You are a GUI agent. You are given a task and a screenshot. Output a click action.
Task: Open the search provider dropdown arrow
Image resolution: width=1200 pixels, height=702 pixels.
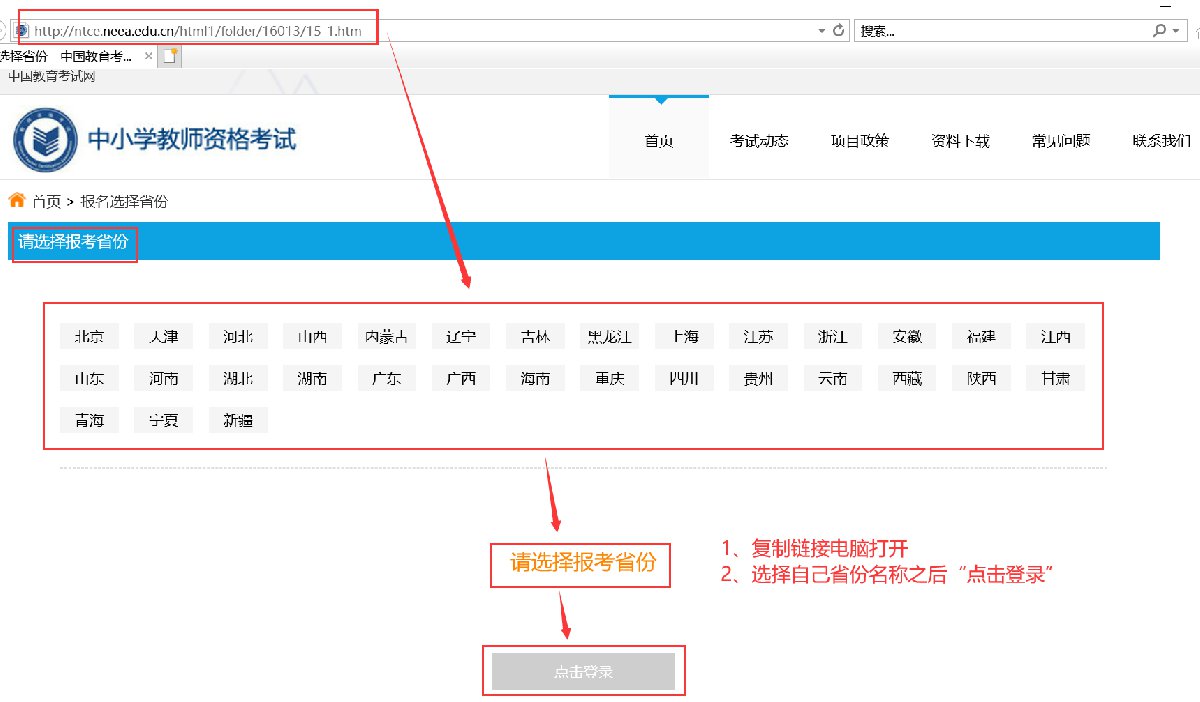coord(1175,31)
